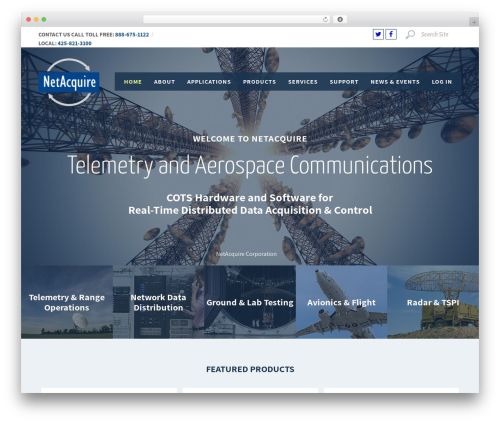Click the yellow minimize window button
The image size is (500, 423).
click(x=36, y=20)
